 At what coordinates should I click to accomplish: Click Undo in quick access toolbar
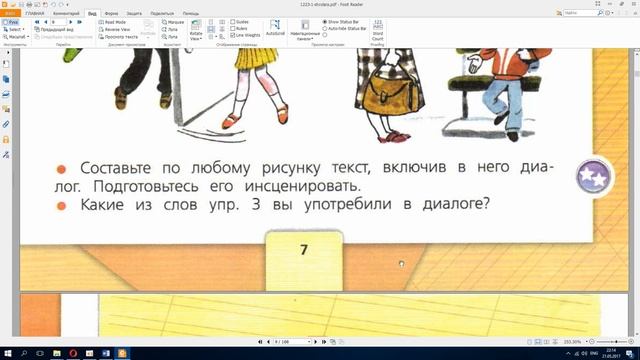53,4
